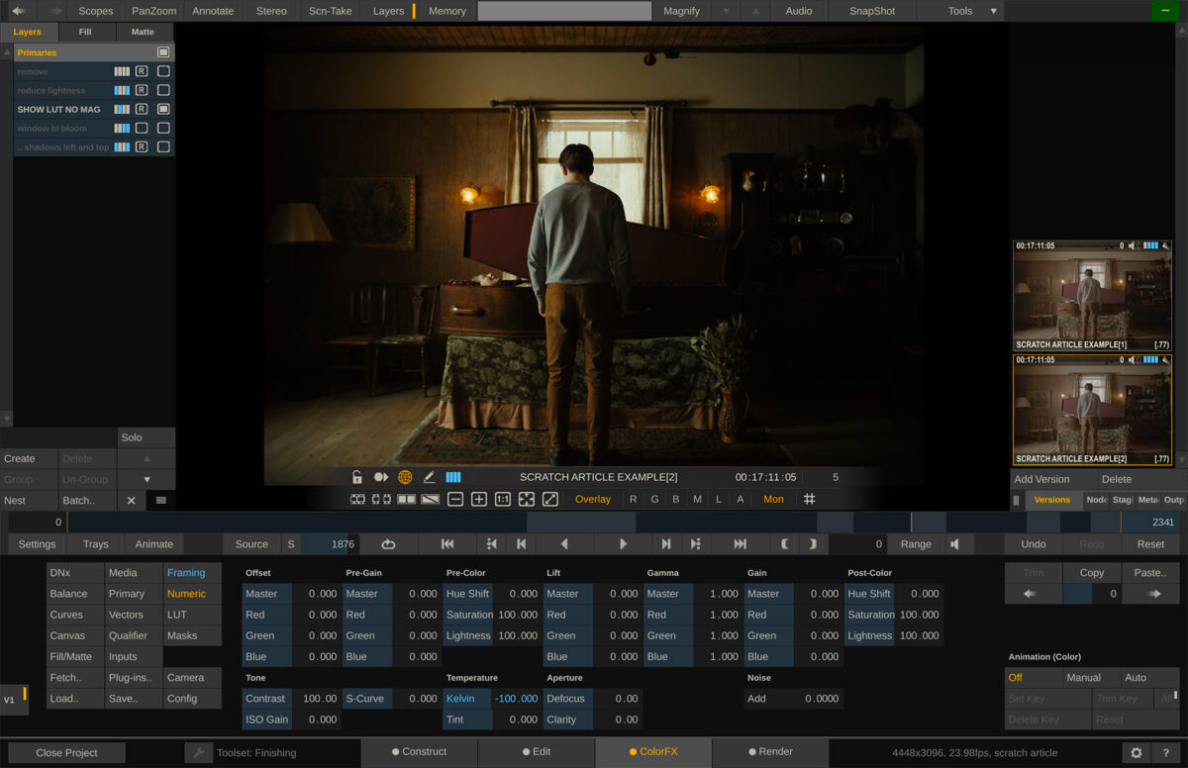Click the loop playback icon

click(388, 544)
